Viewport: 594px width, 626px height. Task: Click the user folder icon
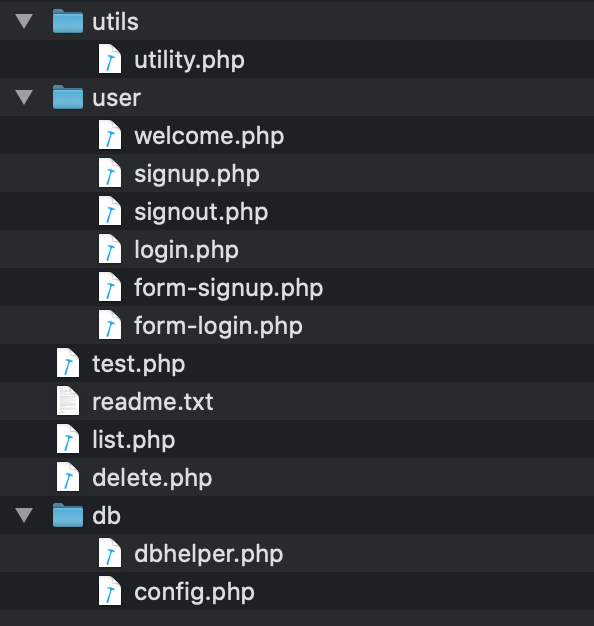68,97
